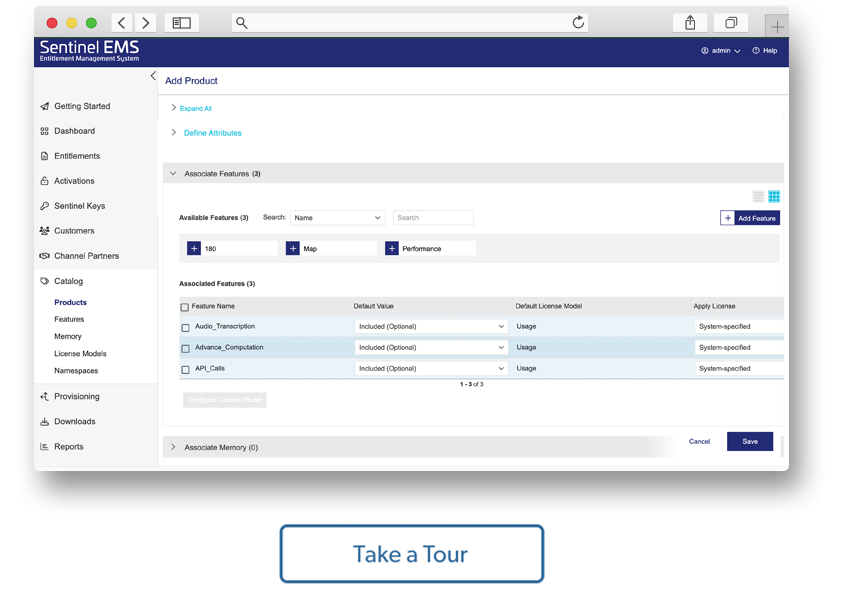Check the Audio_Transcription row checkbox
Viewport: 850px width, 600px height.
tap(185, 328)
